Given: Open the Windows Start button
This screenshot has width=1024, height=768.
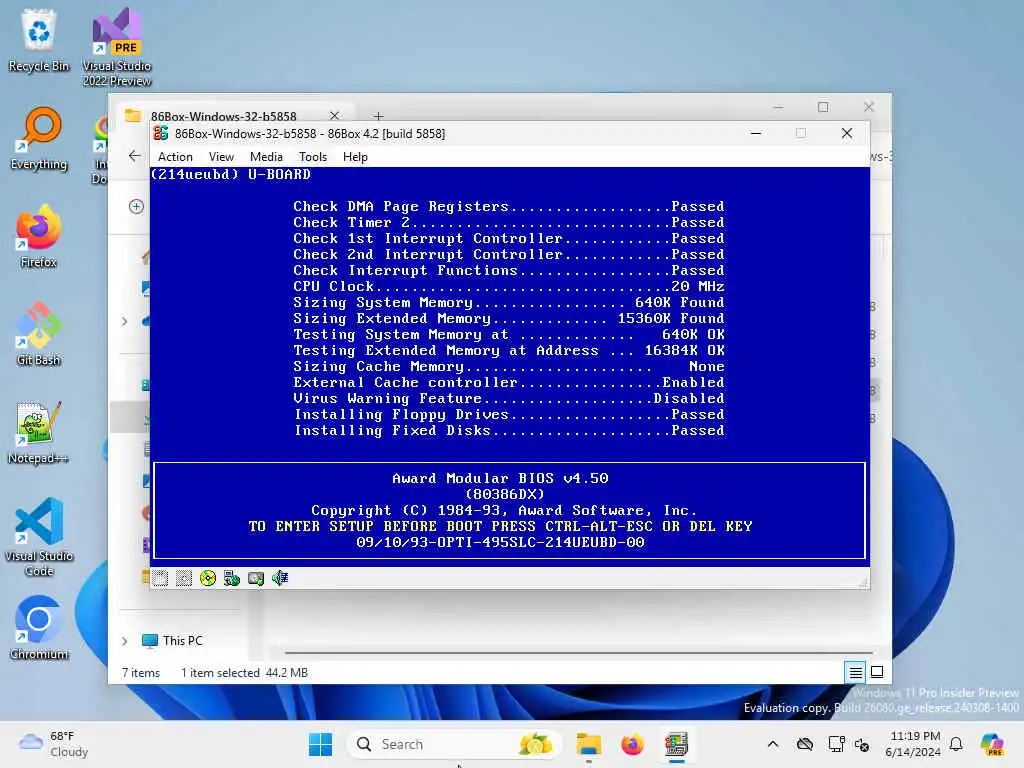Looking at the screenshot, I should coord(320,744).
